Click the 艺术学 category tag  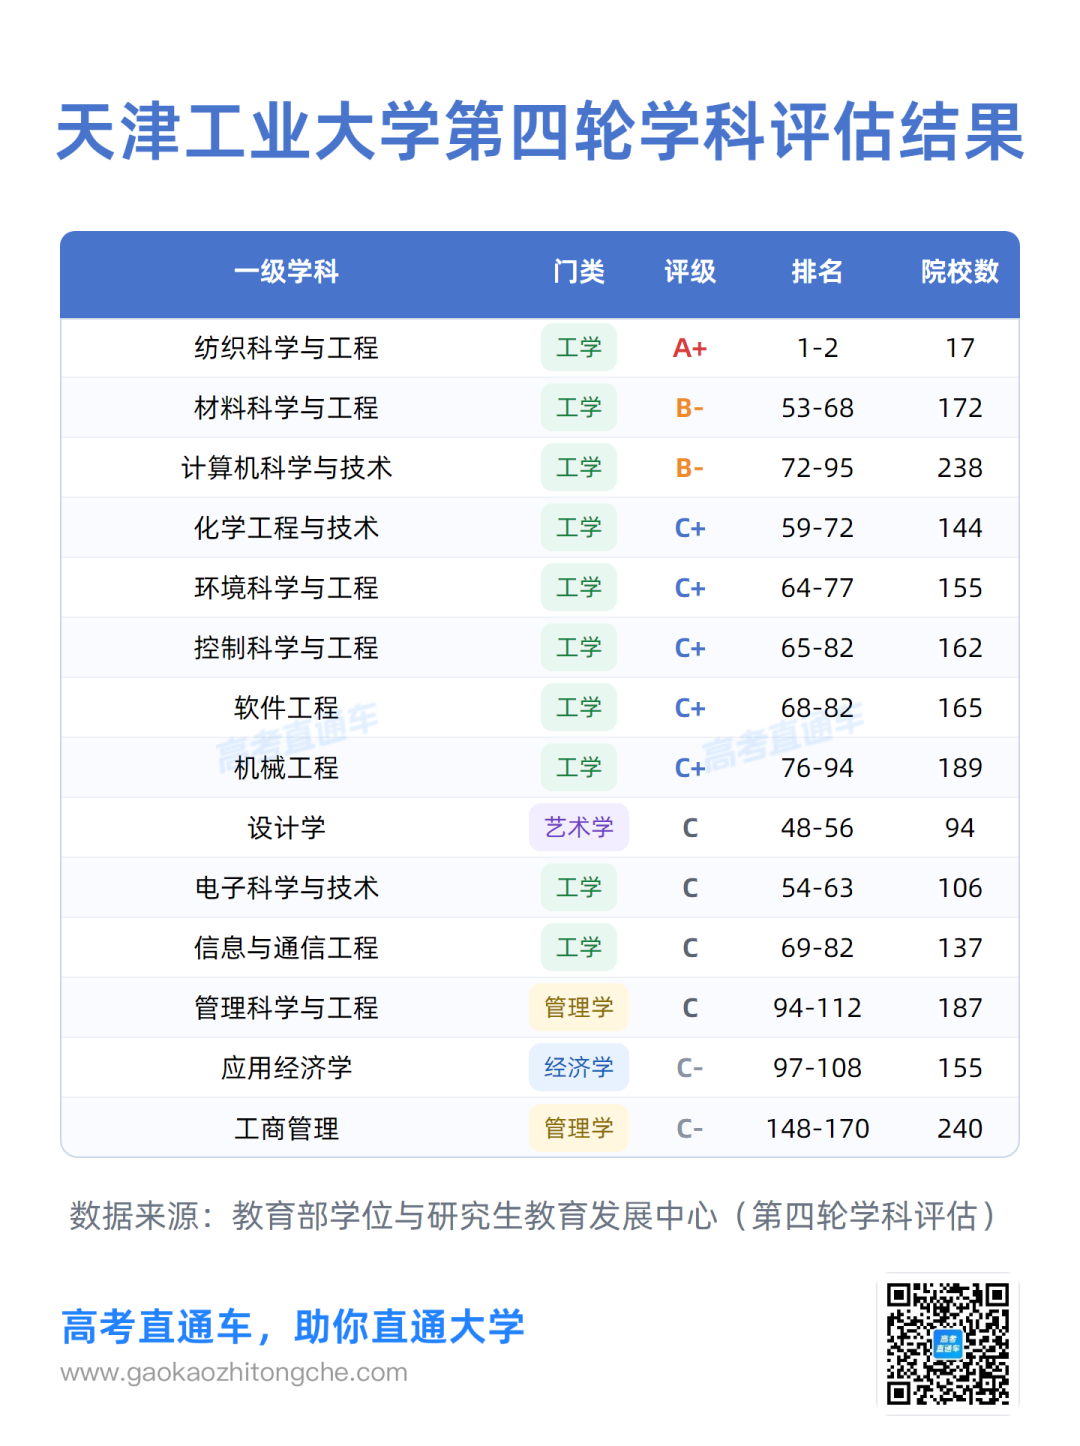[x=579, y=828]
